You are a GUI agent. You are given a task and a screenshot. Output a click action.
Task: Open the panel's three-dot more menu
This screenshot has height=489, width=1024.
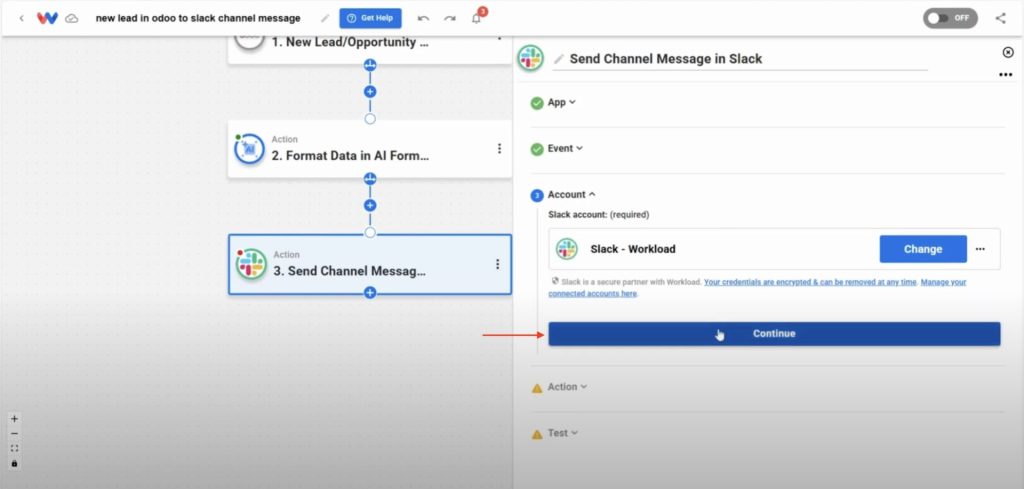(1006, 75)
